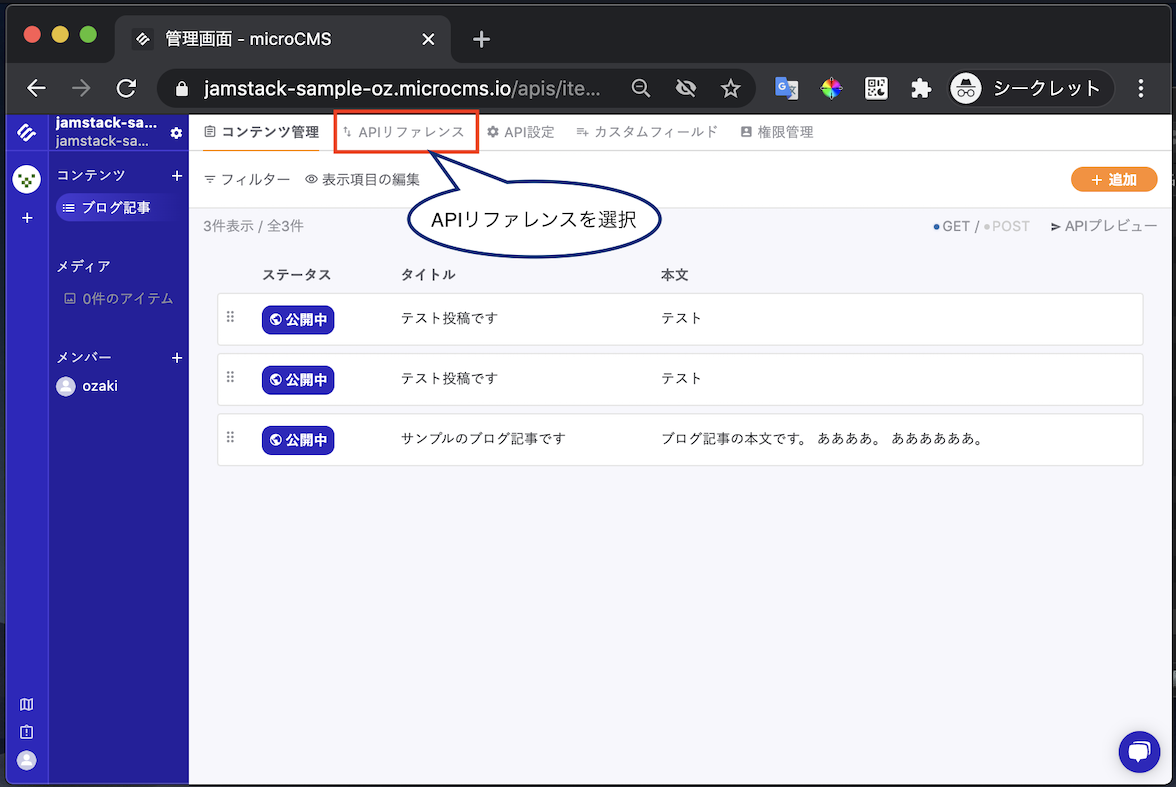The height and width of the screenshot is (787, 1176).
Task: Open the announcements icon in bottom sidebar
Action: pyautogui.click(x=26, y=731)
